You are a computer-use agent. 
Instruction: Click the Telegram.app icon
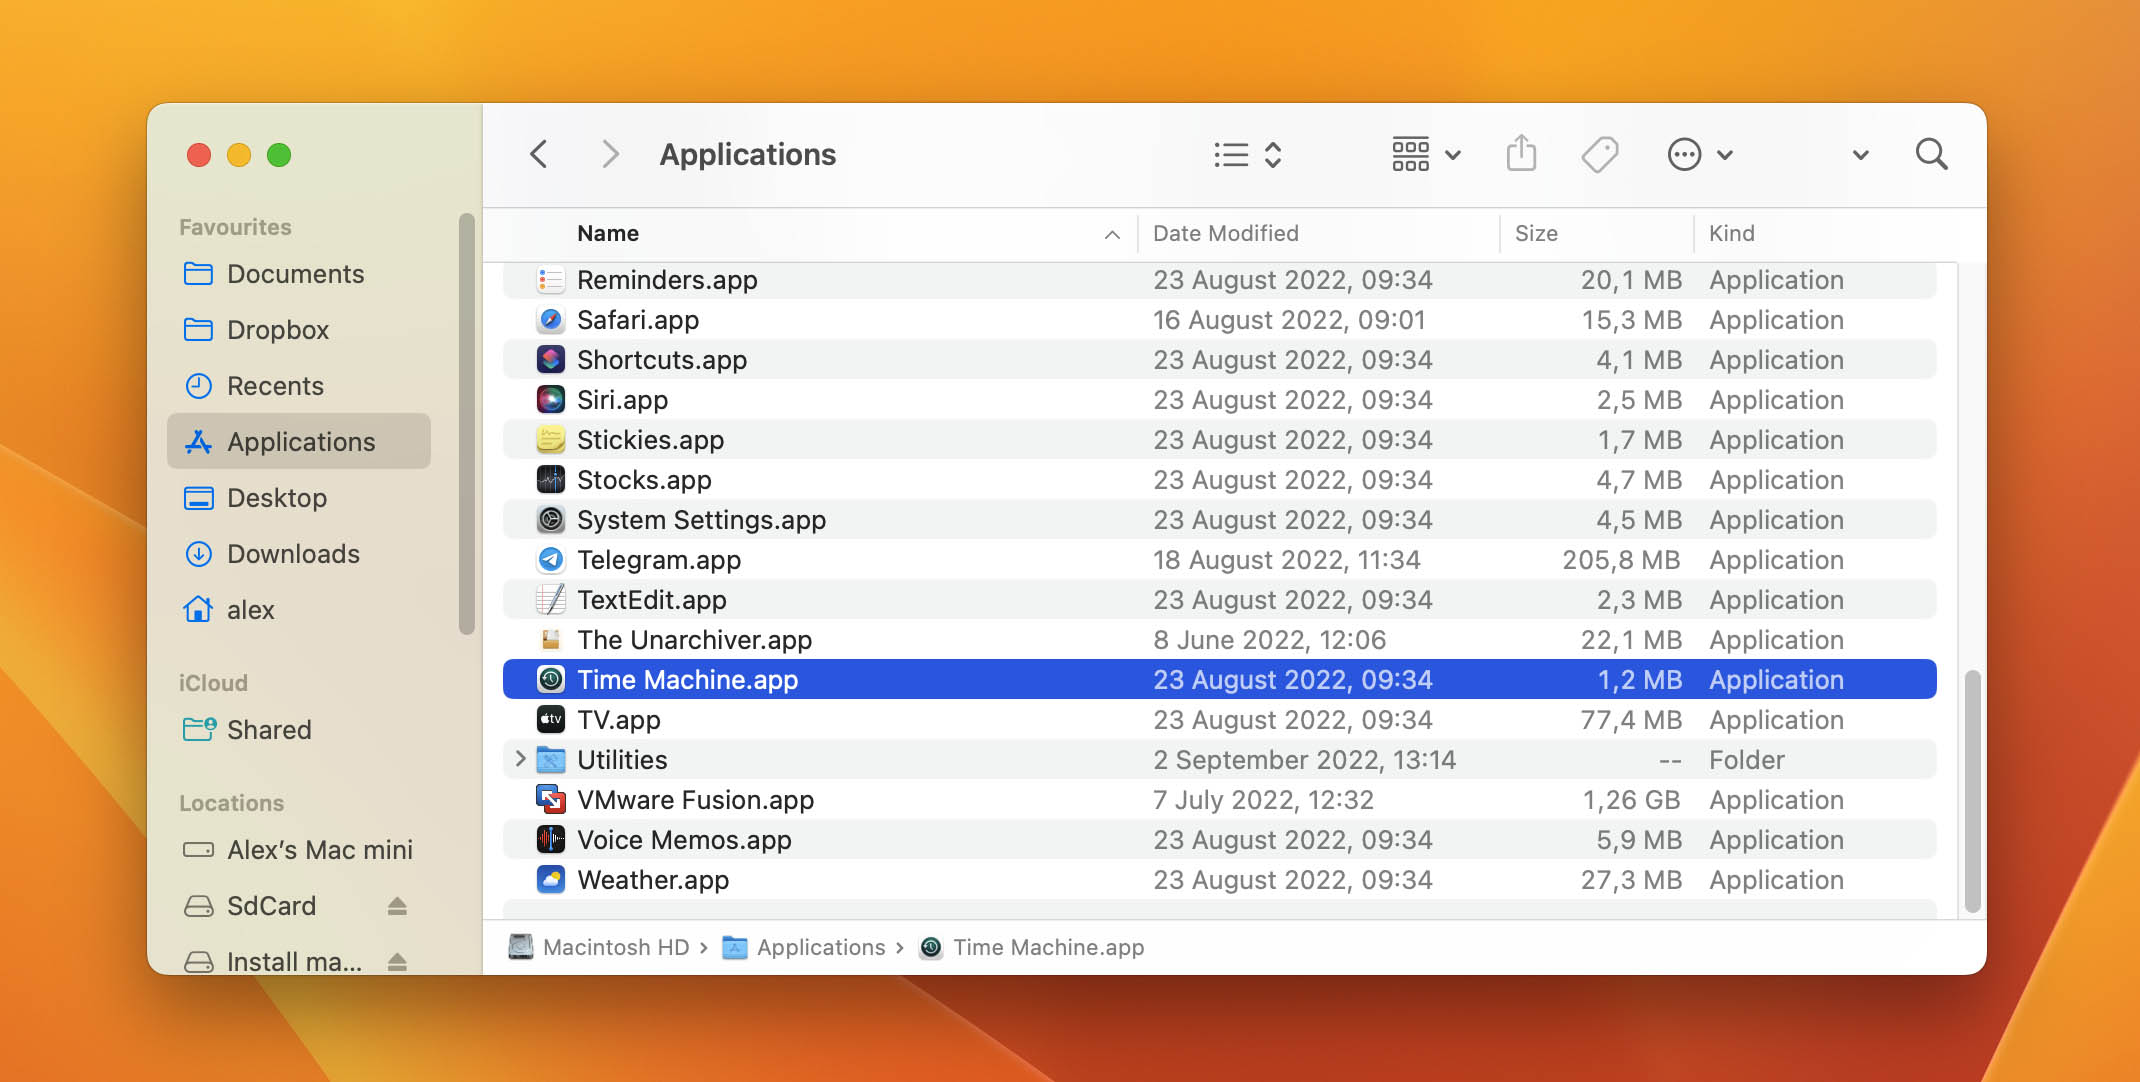pos(549,559)
